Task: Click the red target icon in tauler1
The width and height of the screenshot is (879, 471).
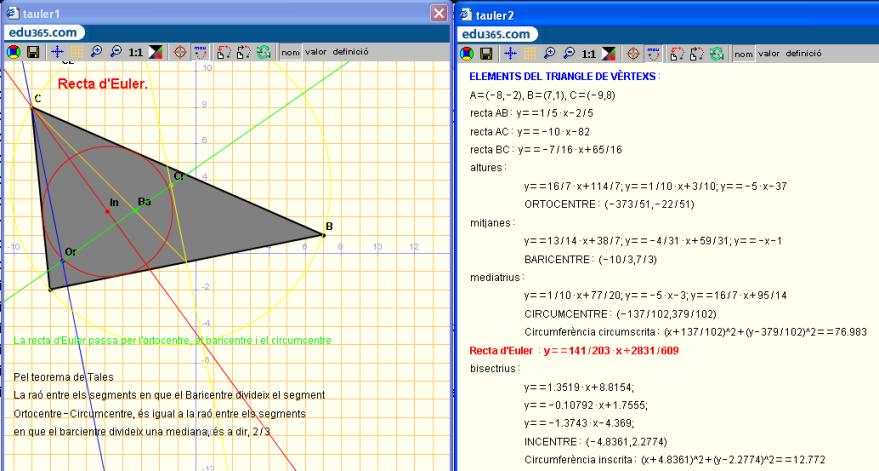Action: coord(180,52)
